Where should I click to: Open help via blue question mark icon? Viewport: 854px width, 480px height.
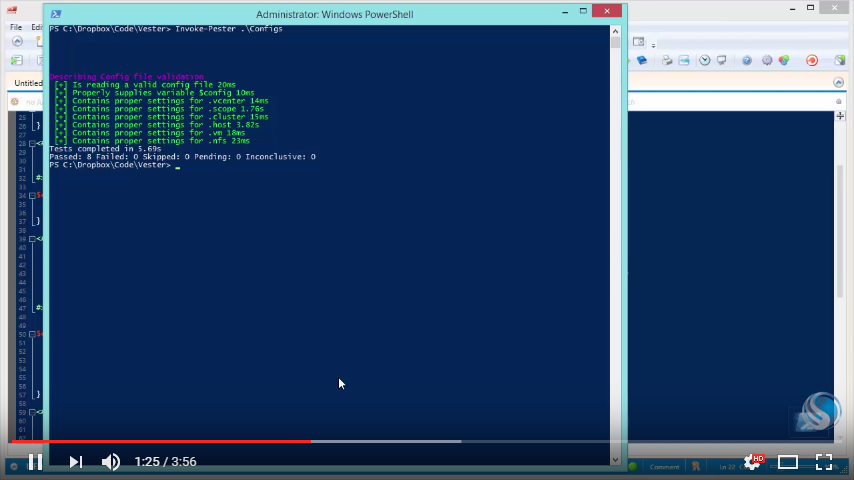(747, 60)
